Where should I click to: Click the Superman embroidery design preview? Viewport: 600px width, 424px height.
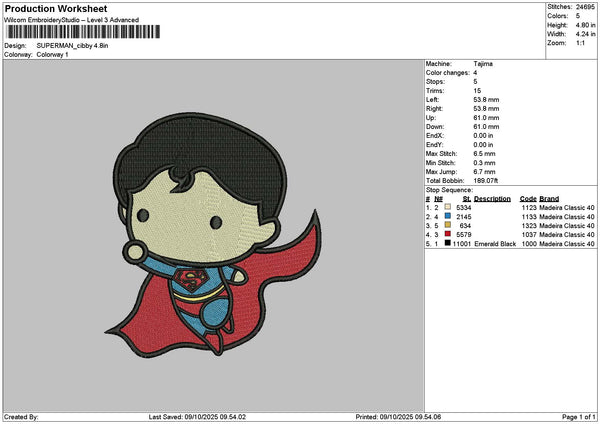pyautogui.click(x=214, y=234)
